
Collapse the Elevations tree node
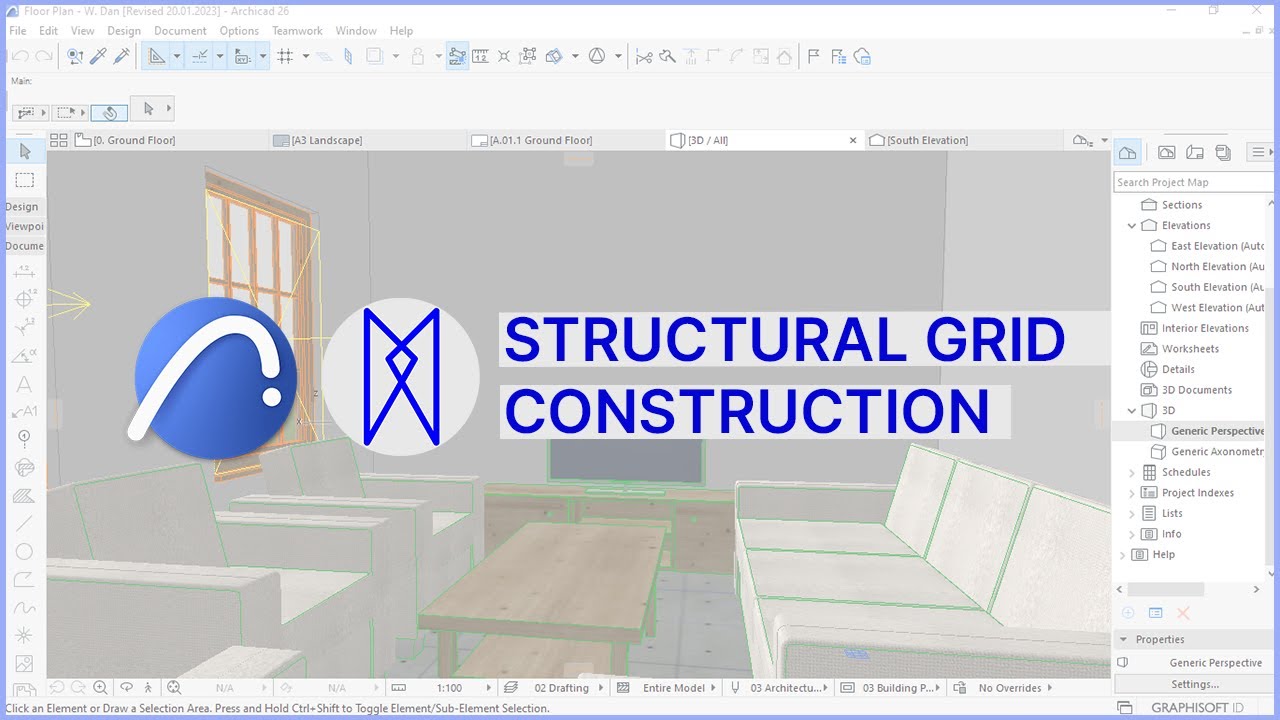click(x=1132, y=226)
